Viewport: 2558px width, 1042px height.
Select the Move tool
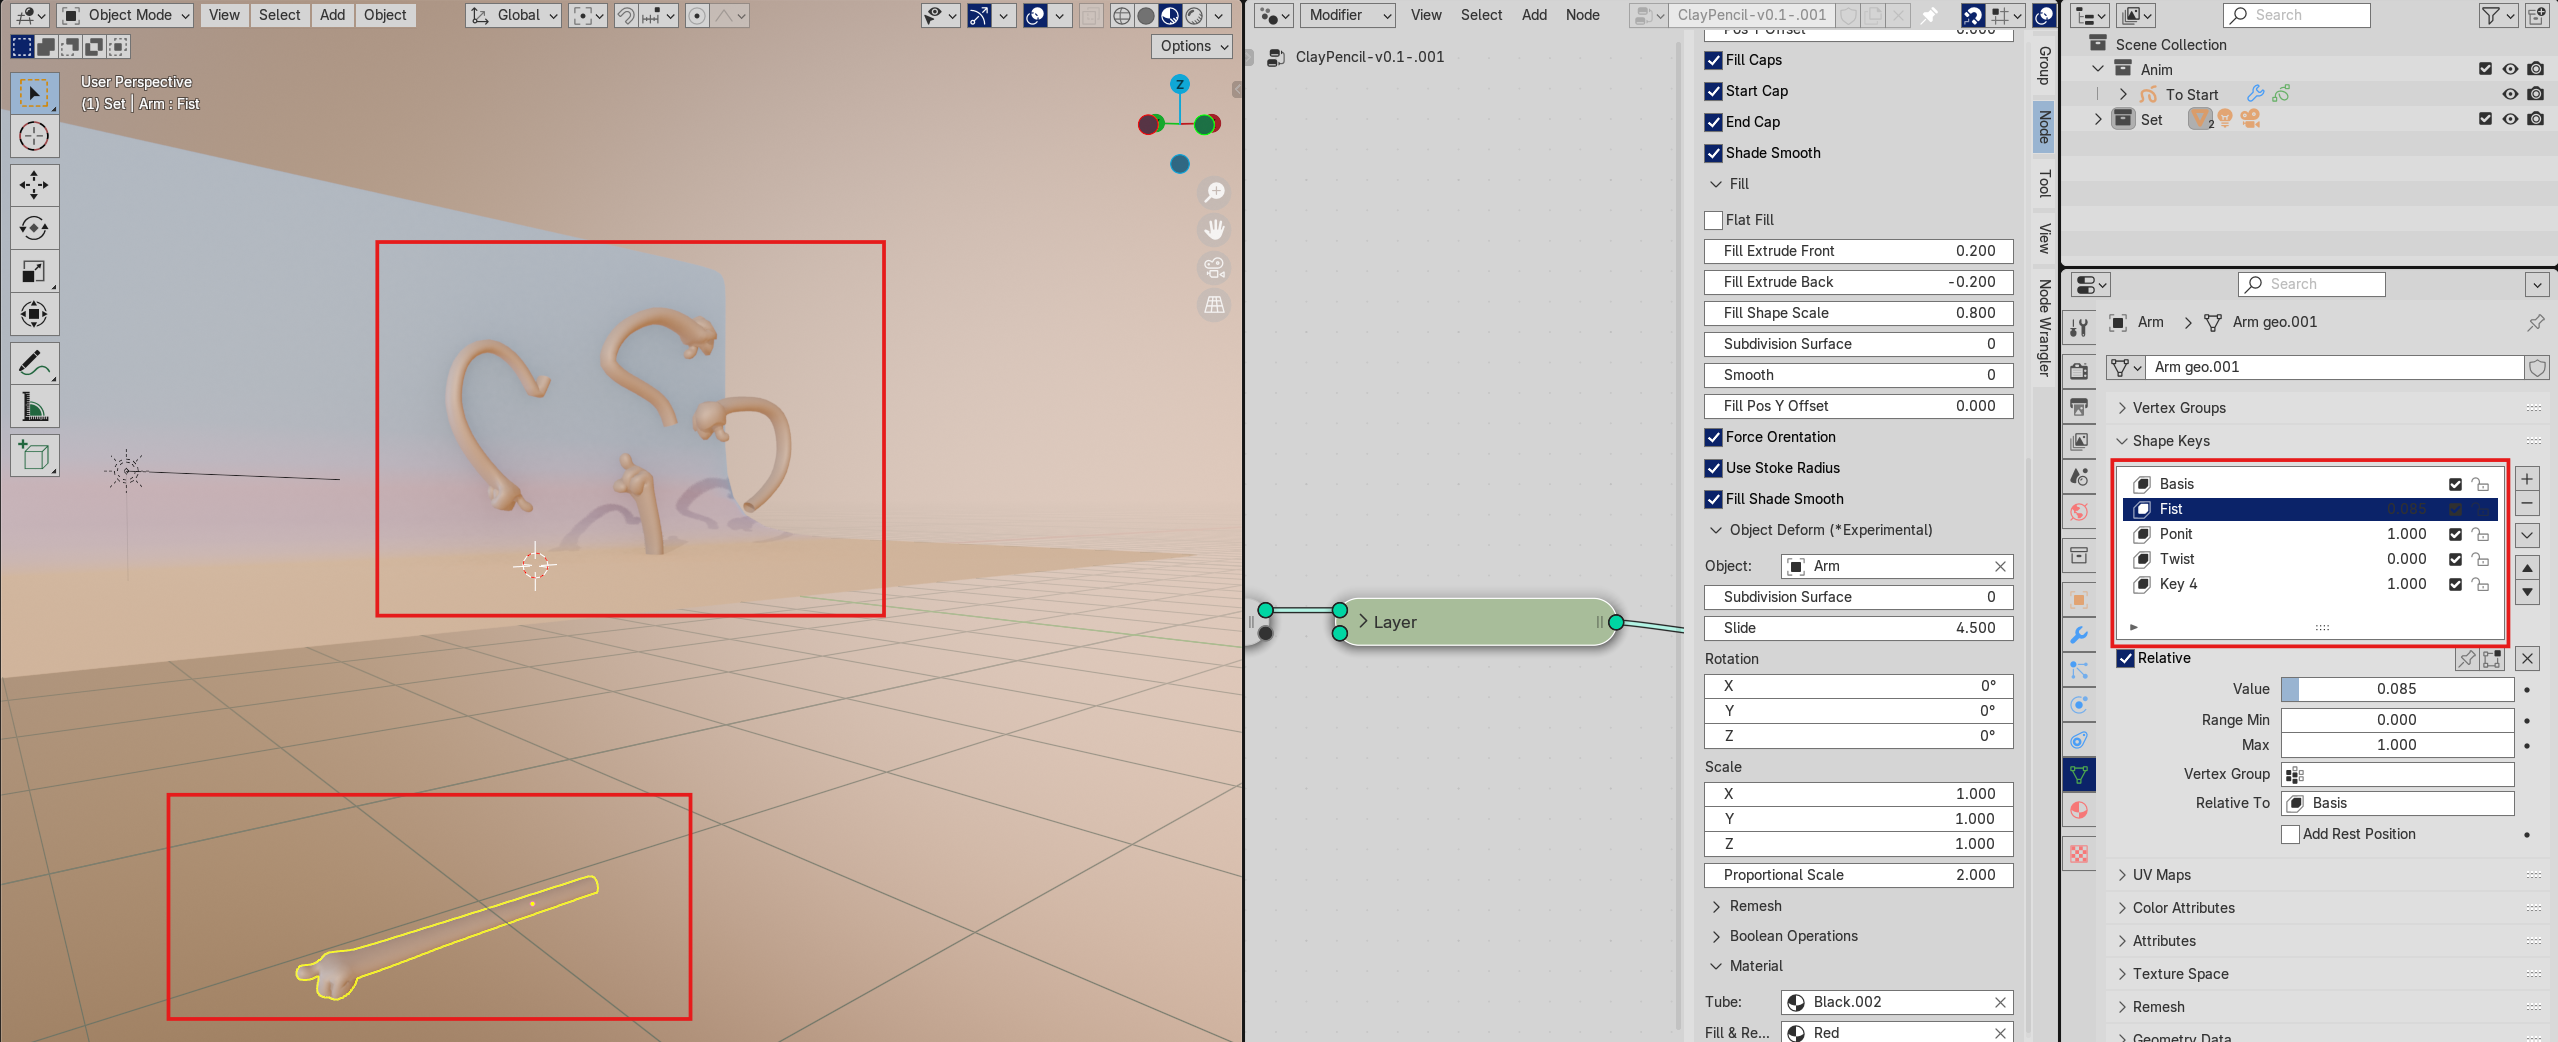click(x=34, y=185)
